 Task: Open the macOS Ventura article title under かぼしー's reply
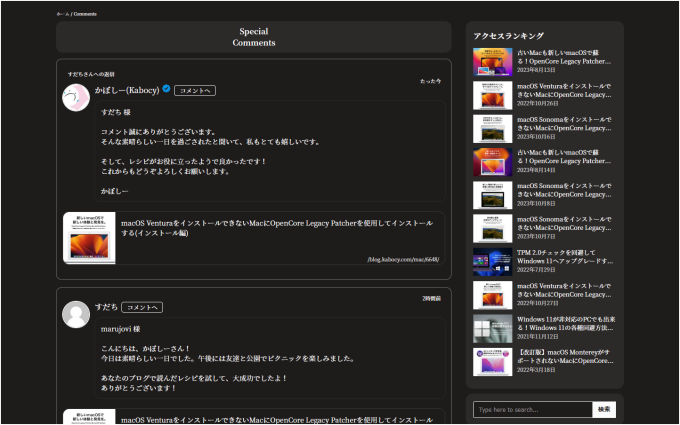(x=277, y=228)
